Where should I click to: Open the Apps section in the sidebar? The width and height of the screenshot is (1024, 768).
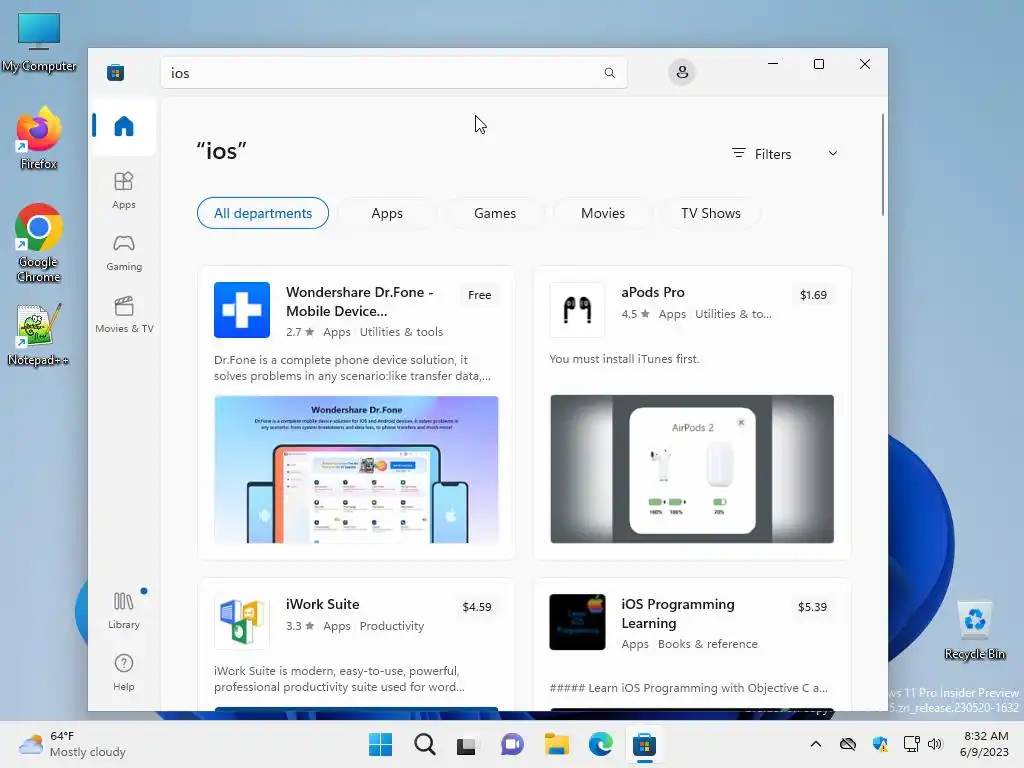(123, 191)
